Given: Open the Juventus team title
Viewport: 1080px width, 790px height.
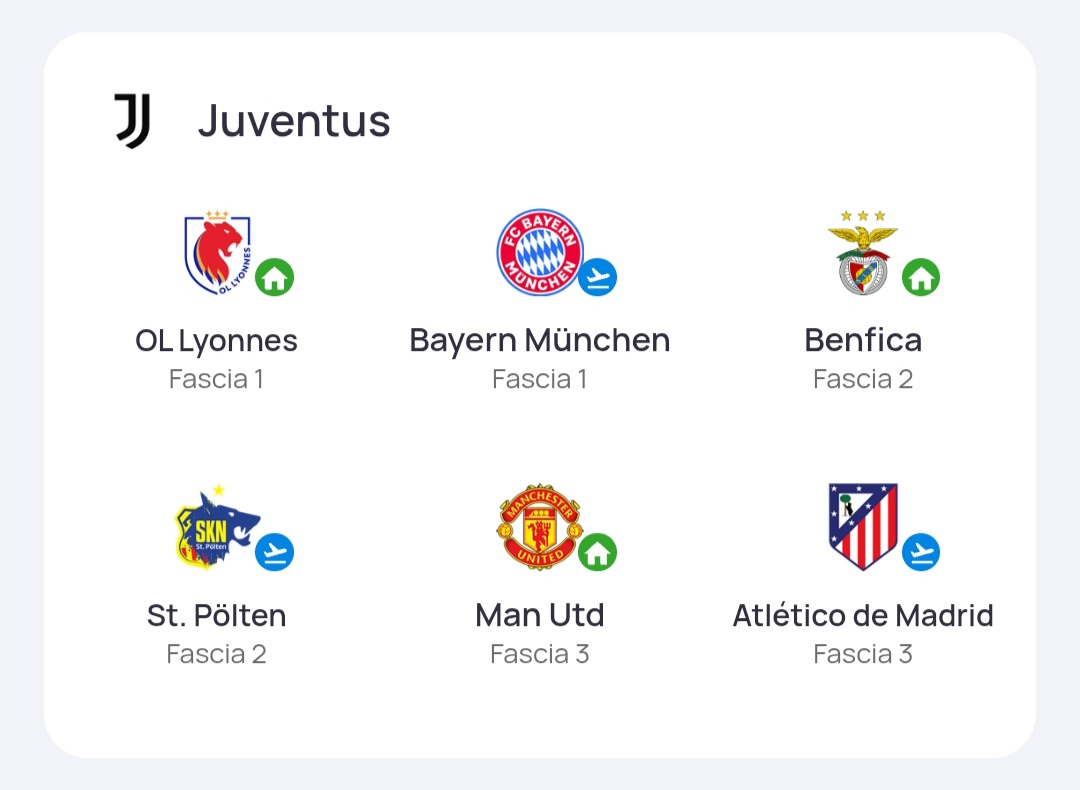Looking at the screenshot, I should coord(294,121).
